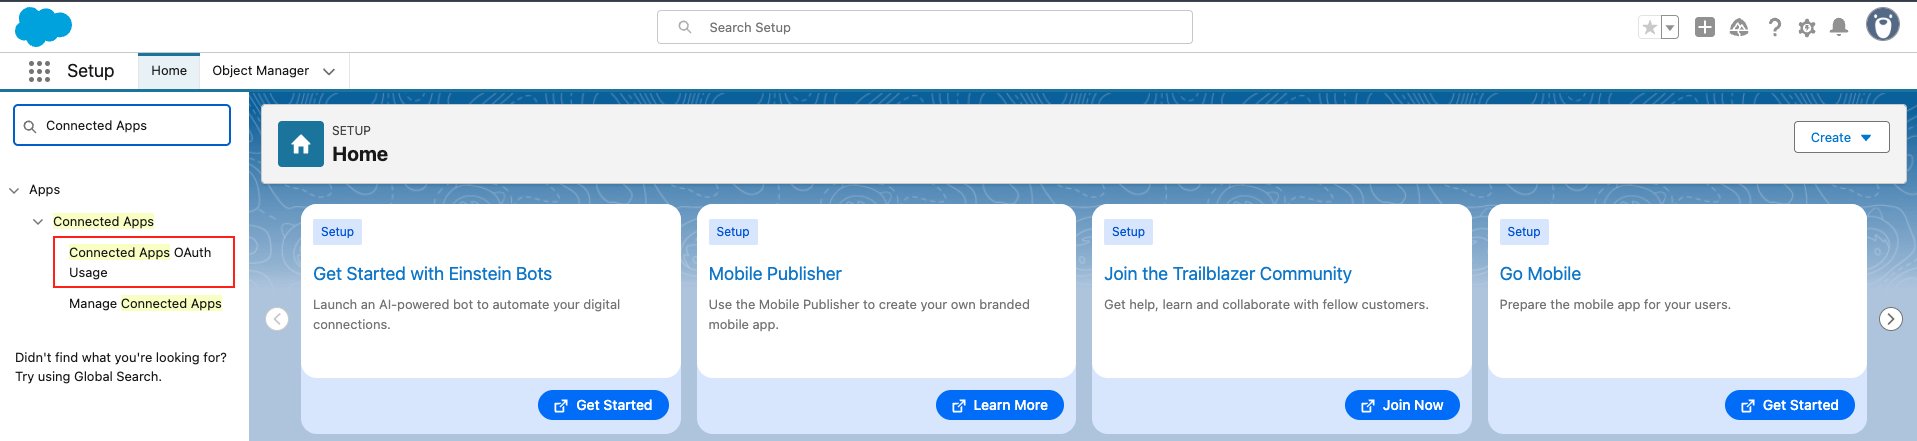Open the favorites list dropdown arrow
This screenshot has height=441, width=1917.
click(1670, 28)
